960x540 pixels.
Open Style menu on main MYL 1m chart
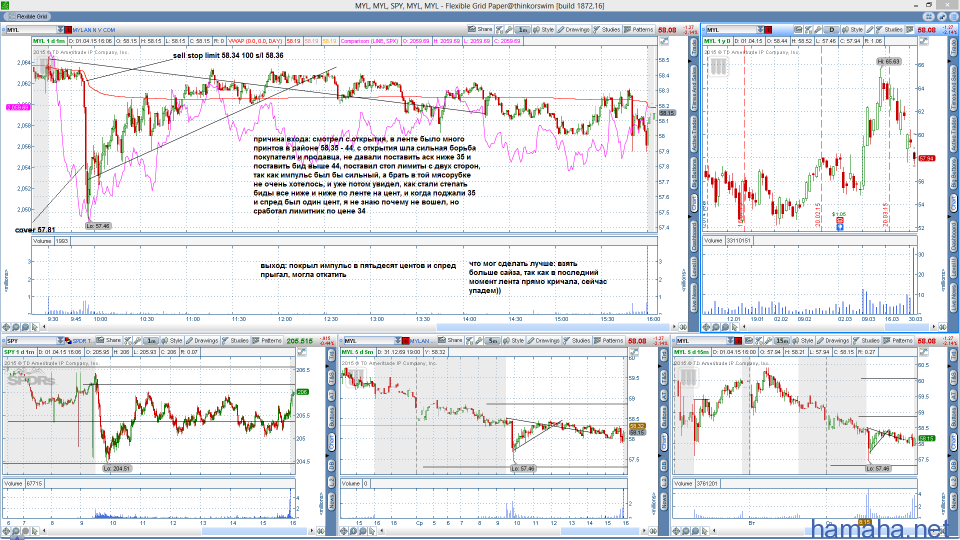tap(544, 29)
